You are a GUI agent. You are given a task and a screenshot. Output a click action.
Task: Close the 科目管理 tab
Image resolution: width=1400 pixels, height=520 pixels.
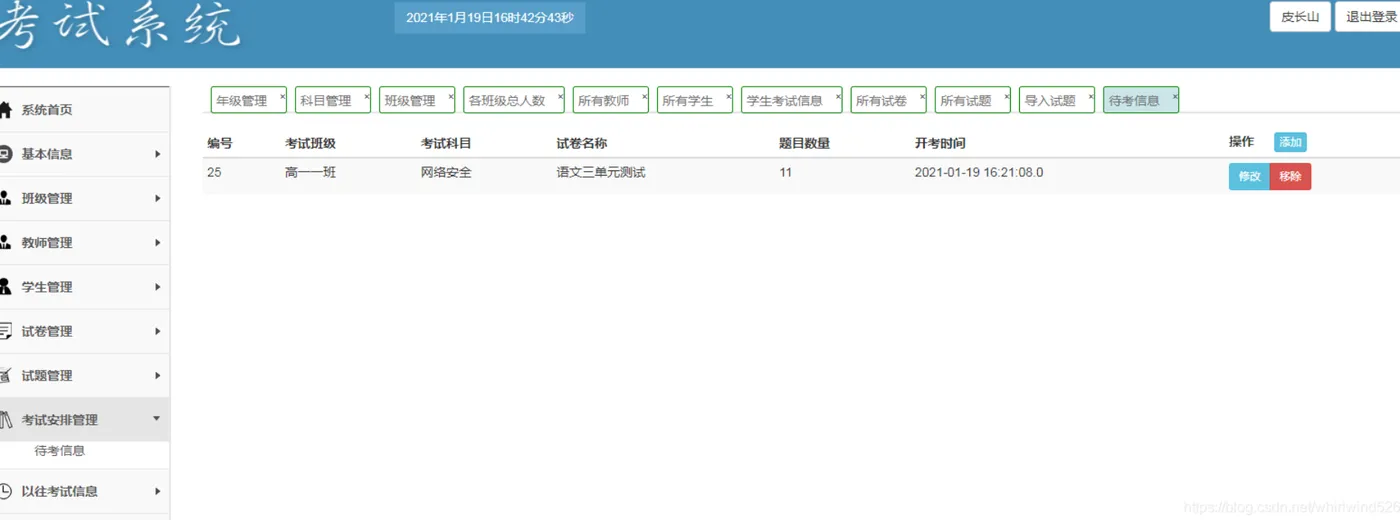[367, 96]
